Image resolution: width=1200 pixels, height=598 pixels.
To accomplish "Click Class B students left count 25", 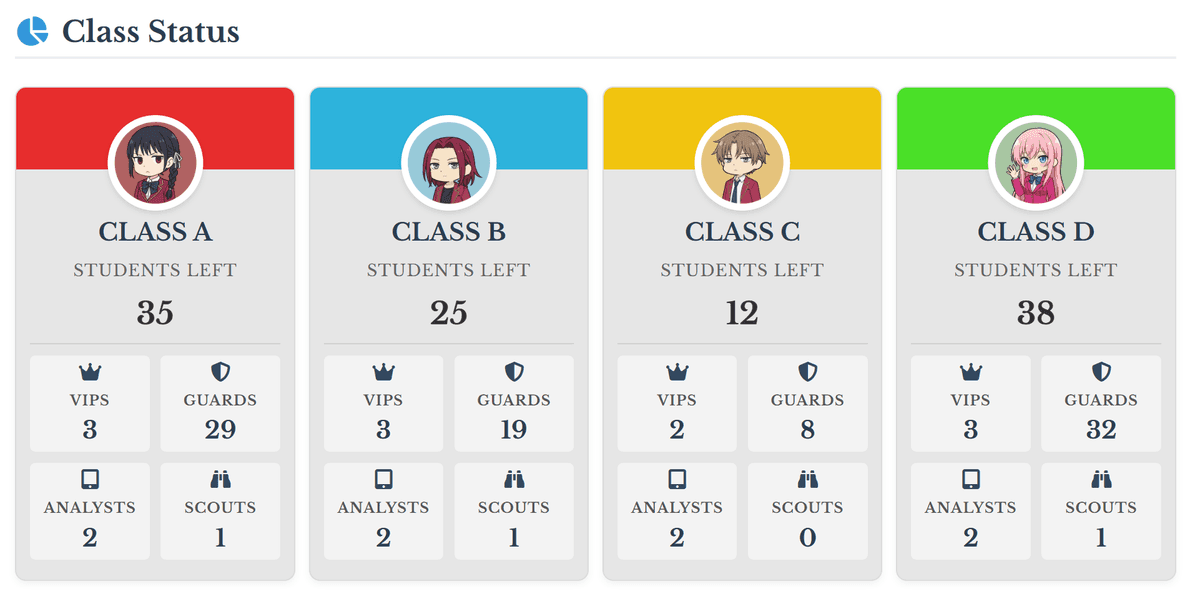I will click(x=448, y=313).
